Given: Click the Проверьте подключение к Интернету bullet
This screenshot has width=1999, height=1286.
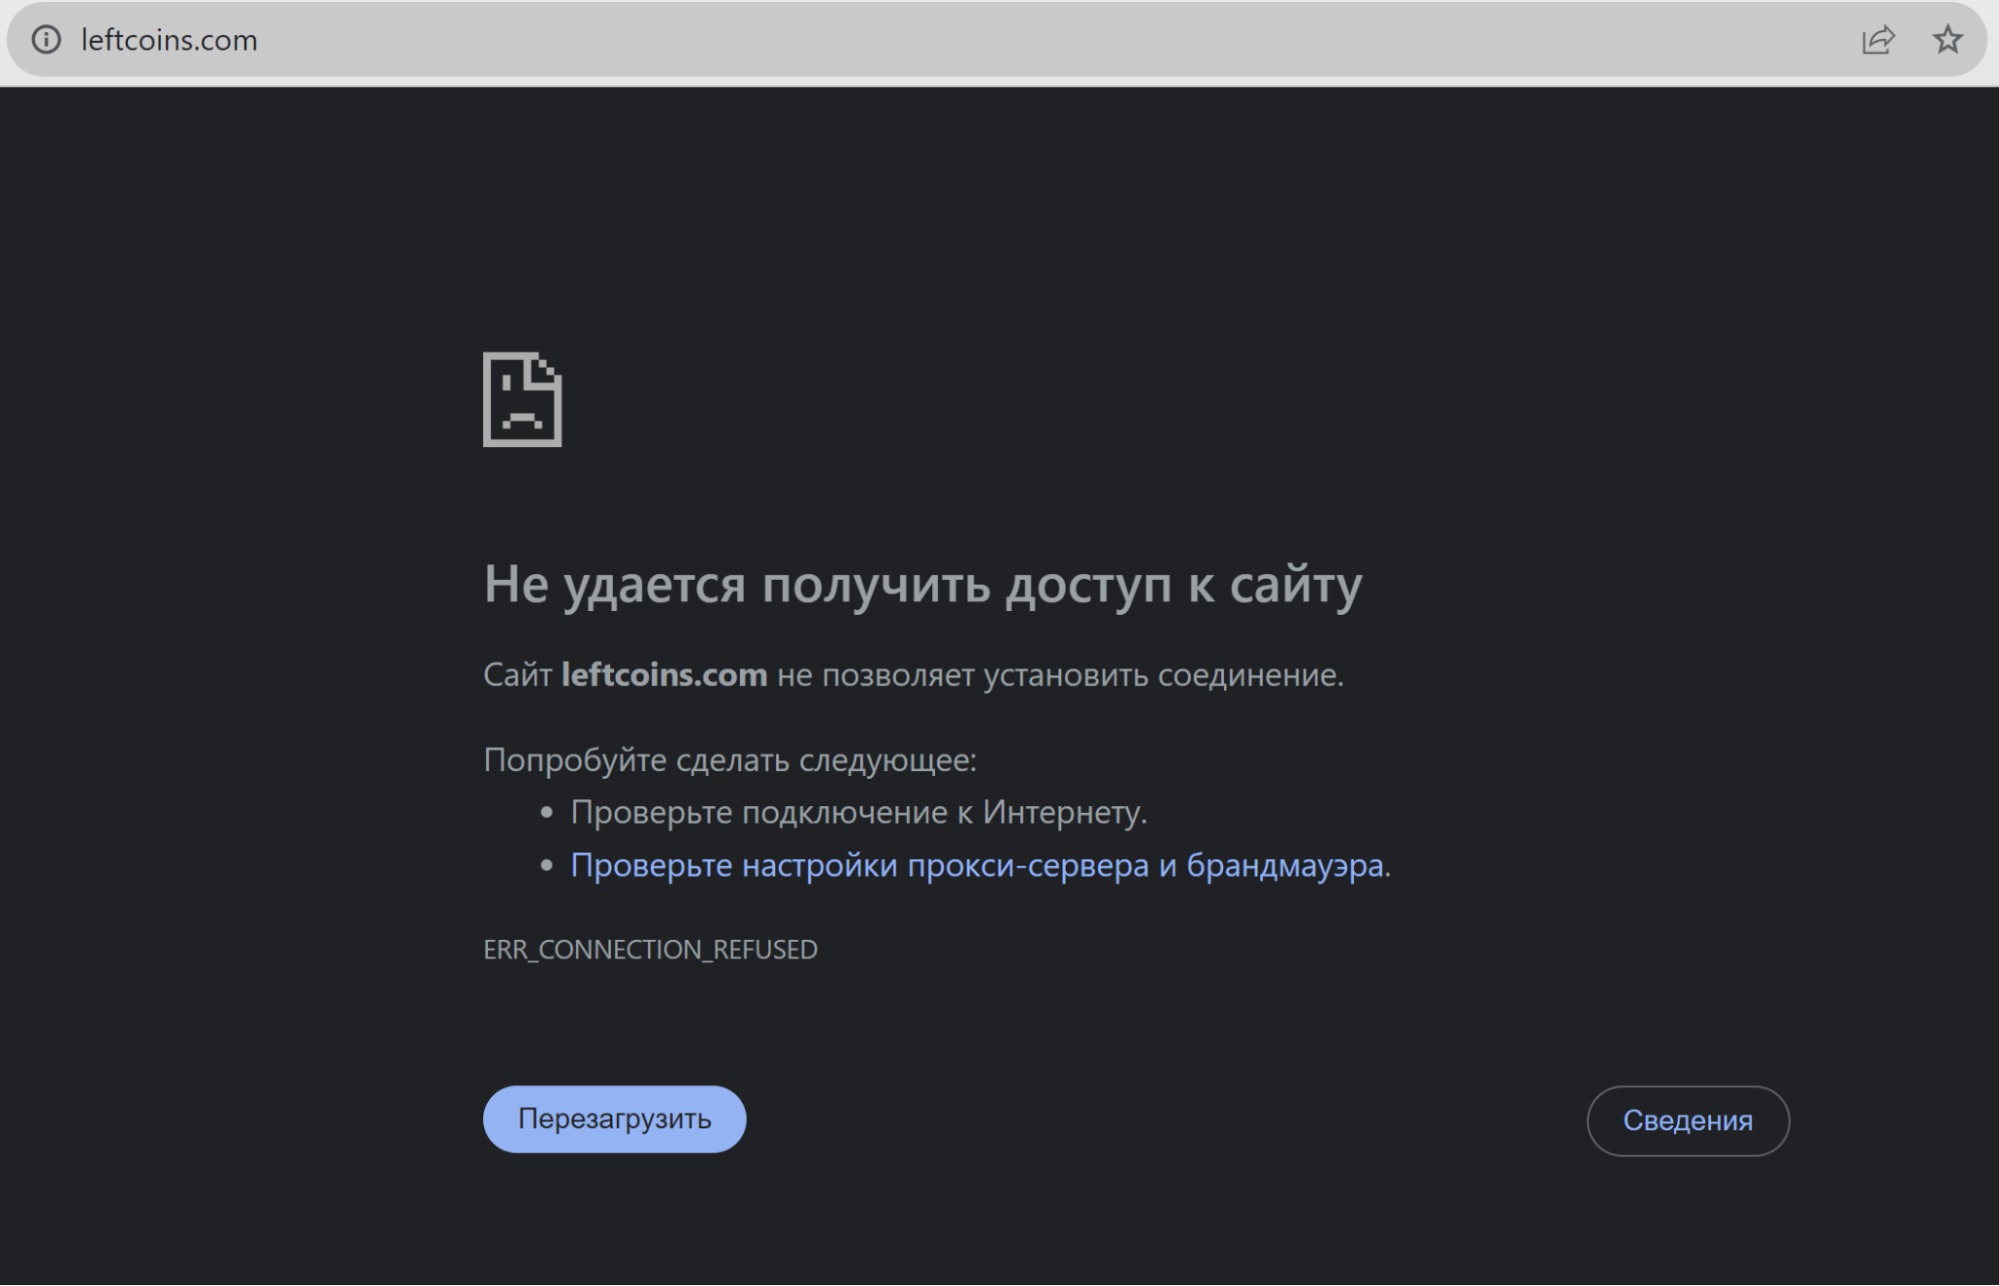Looking at the screenshot, I should pos(858,812).
